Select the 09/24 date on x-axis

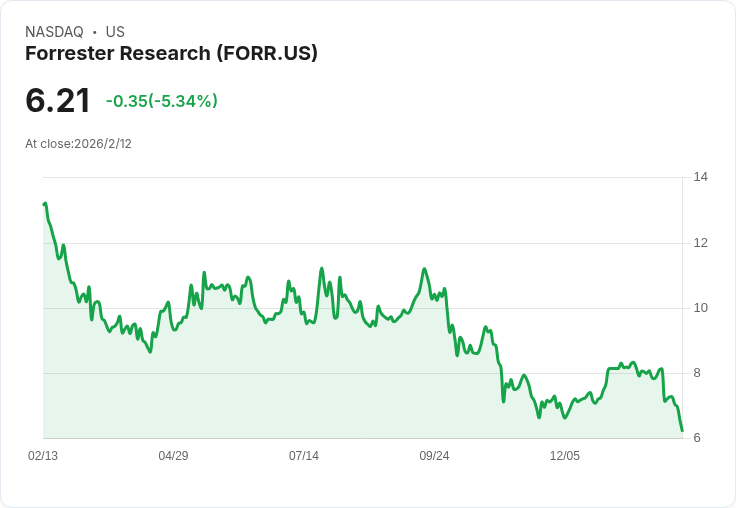tap(434, 456)
